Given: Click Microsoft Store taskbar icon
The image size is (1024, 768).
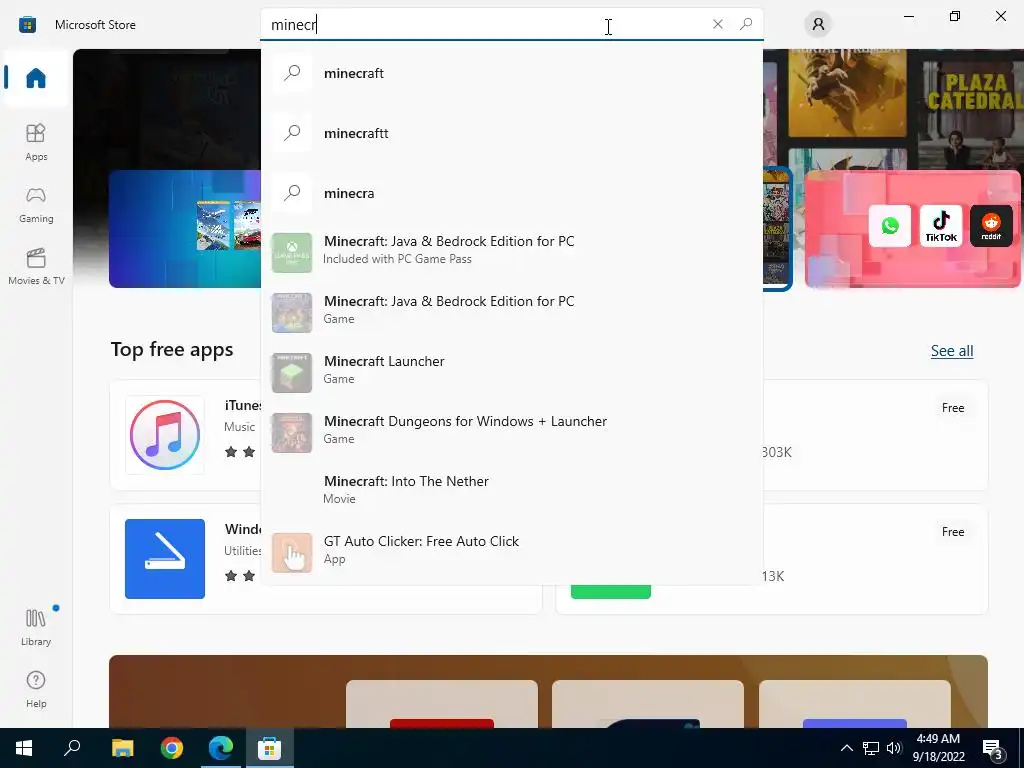Looking at the screenshot, I should [x=269, y=748].
